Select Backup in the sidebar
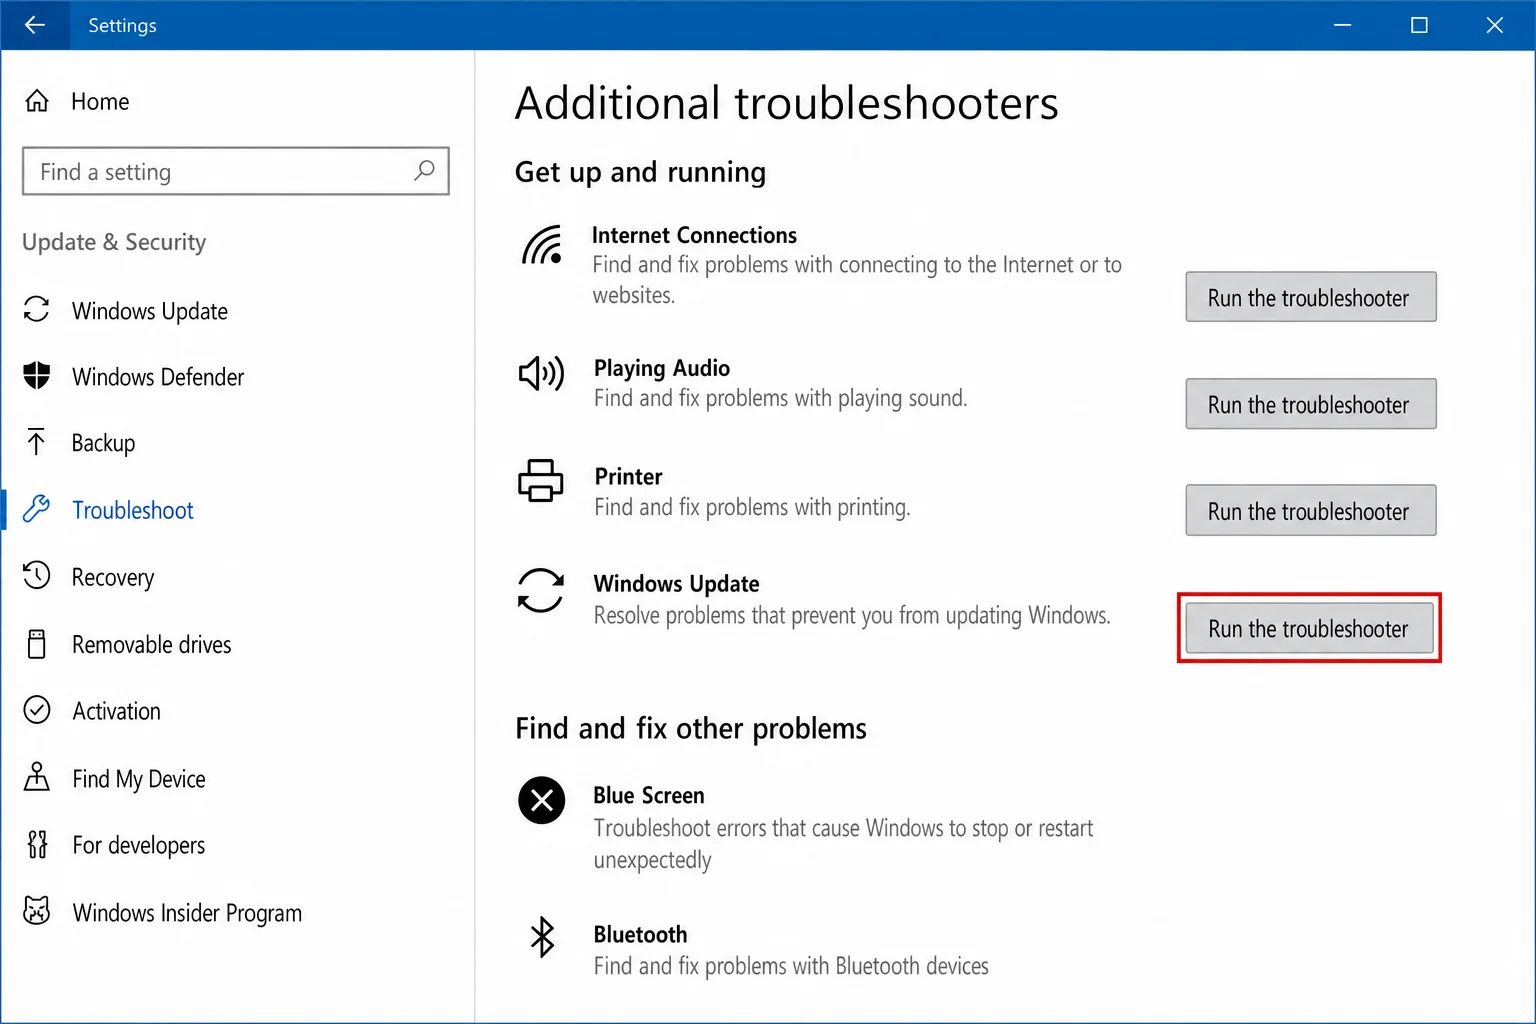1536x1024 pixels. (103, 443)
